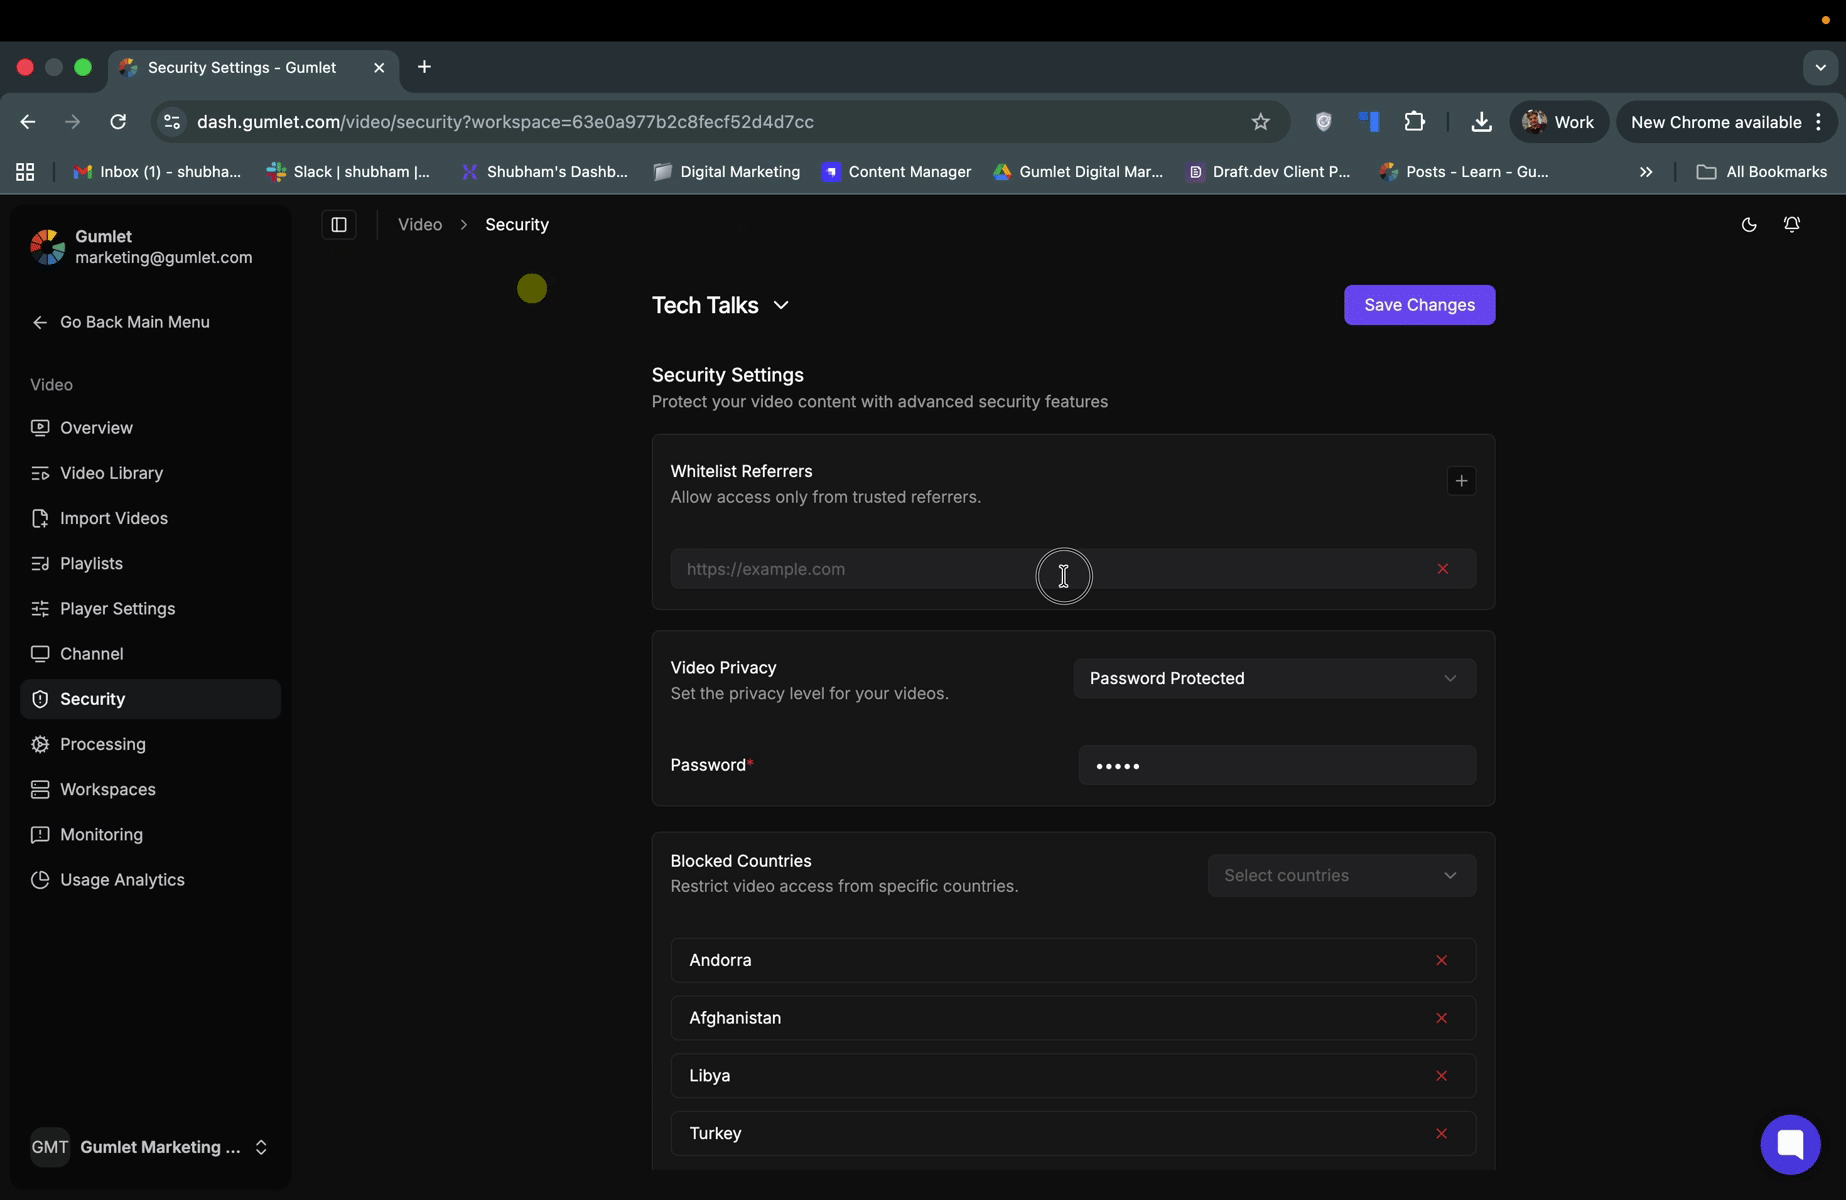Open the chat support widget
The height and width of the screenshot is (1200, 1846).
(x=1789, y=1144)
